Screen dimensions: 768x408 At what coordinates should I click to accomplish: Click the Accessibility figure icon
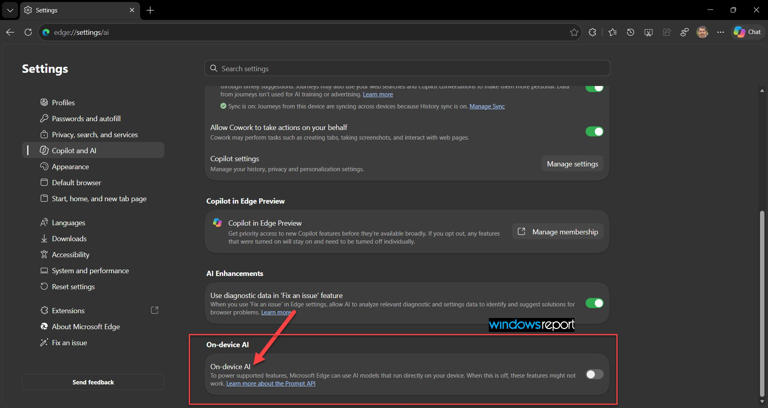[44, 255]
